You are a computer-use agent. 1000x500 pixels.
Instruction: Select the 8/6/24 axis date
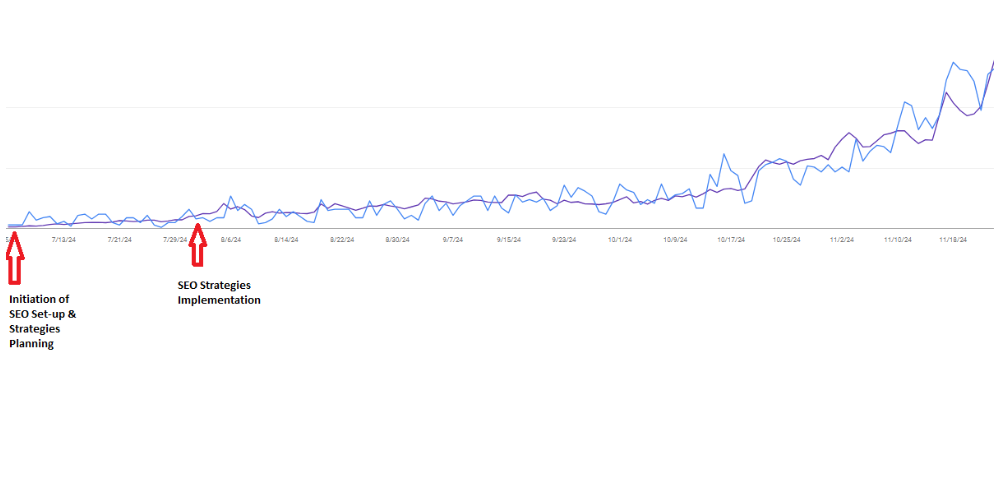click(x=231, y=240)
